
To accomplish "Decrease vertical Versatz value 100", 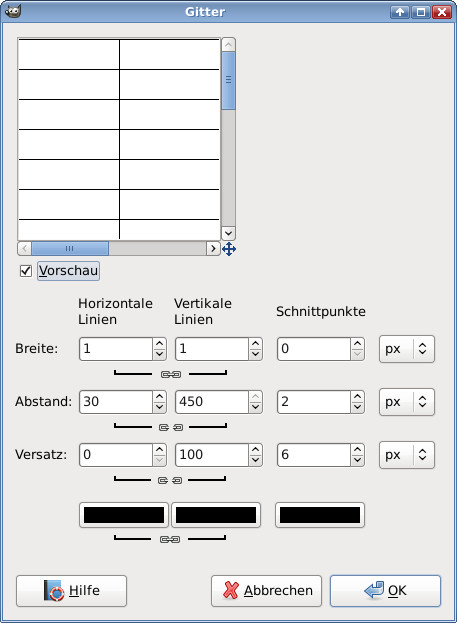I will [256, 460].
